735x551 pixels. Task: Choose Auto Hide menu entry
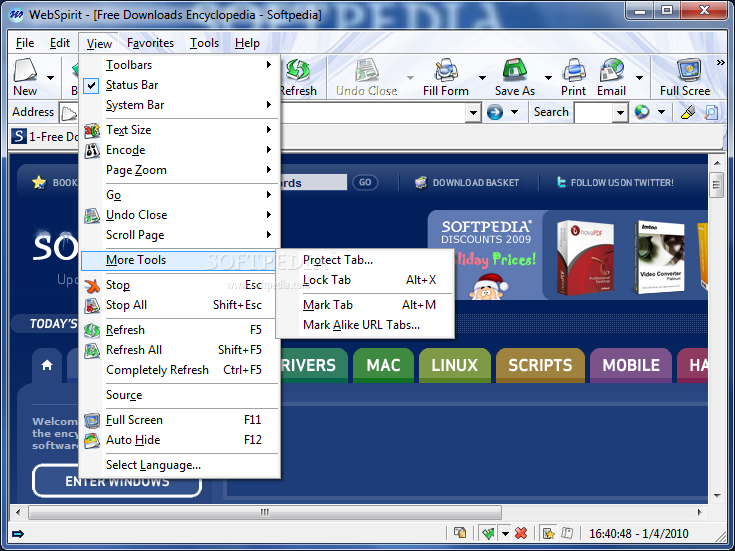pyautogui.click(x=180, y=440)
